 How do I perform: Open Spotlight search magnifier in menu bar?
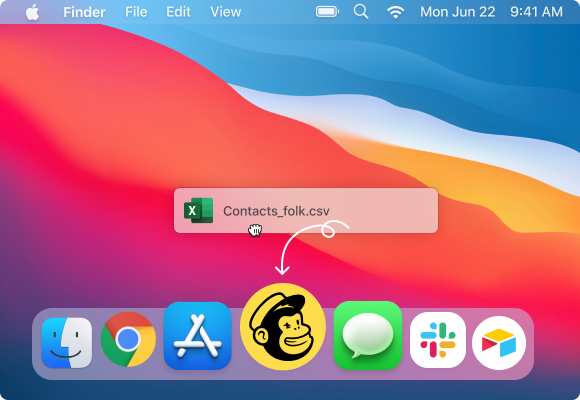pos(361,12)
